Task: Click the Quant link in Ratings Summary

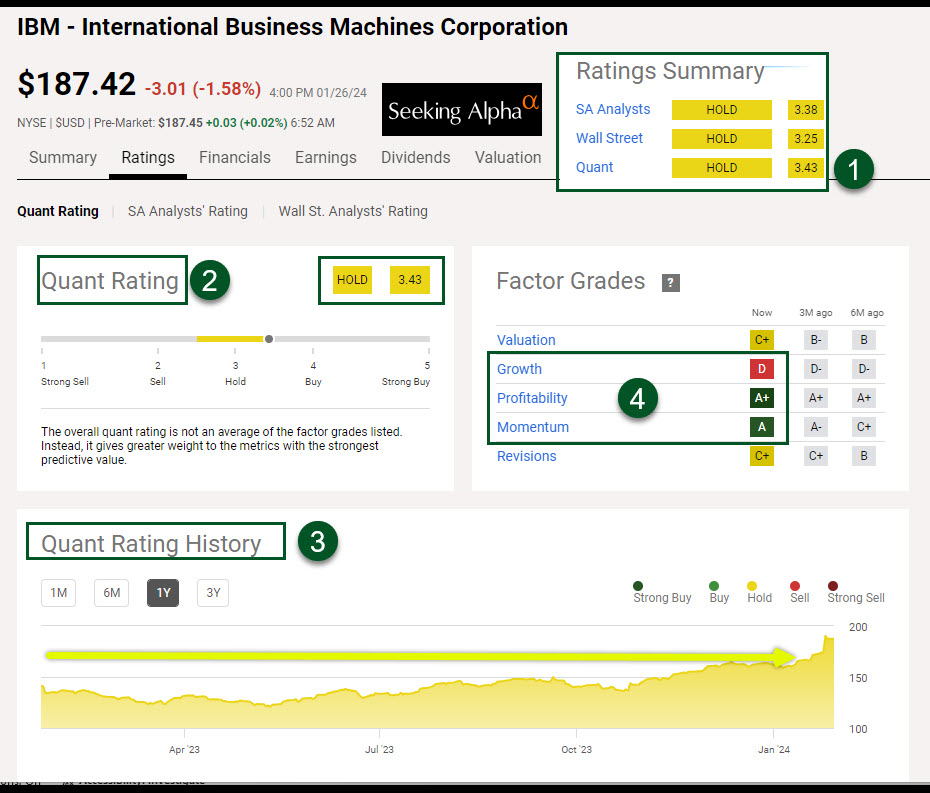Action: coord(594,167)
